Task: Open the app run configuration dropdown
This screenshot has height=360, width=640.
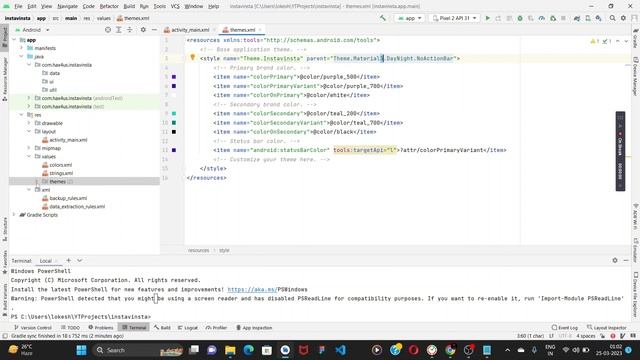Action: point(409,18)
